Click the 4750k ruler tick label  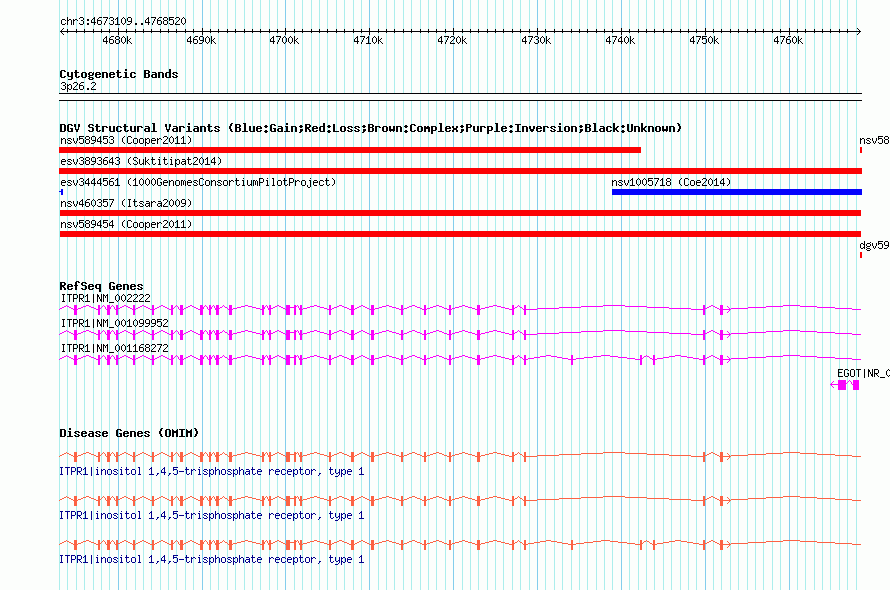(704, 40)
